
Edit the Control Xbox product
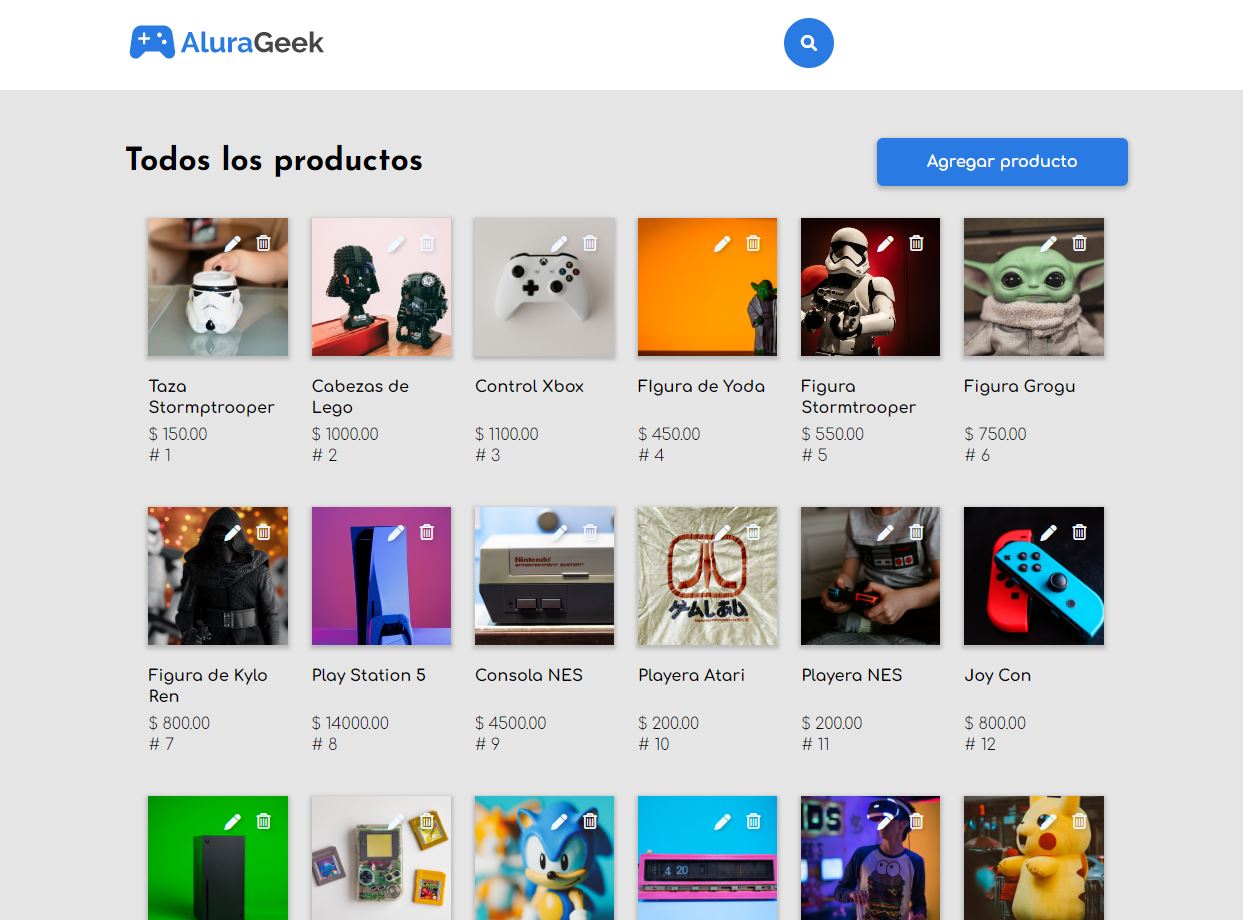tap(558, 242)
